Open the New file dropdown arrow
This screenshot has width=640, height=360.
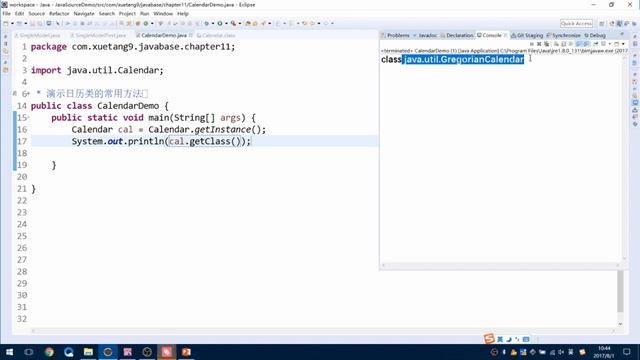[12, 24]
